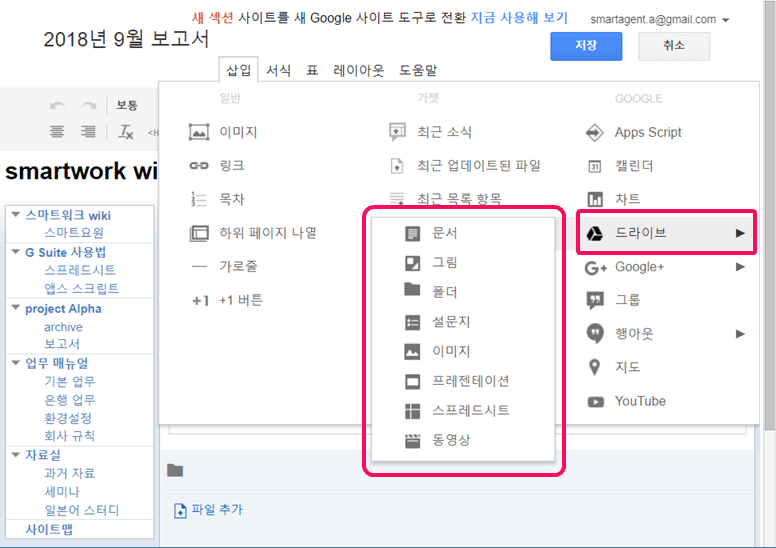Open the 표 menu
Image resolution: width=776 pixels, height=548 pixels.
coord(312,70)
